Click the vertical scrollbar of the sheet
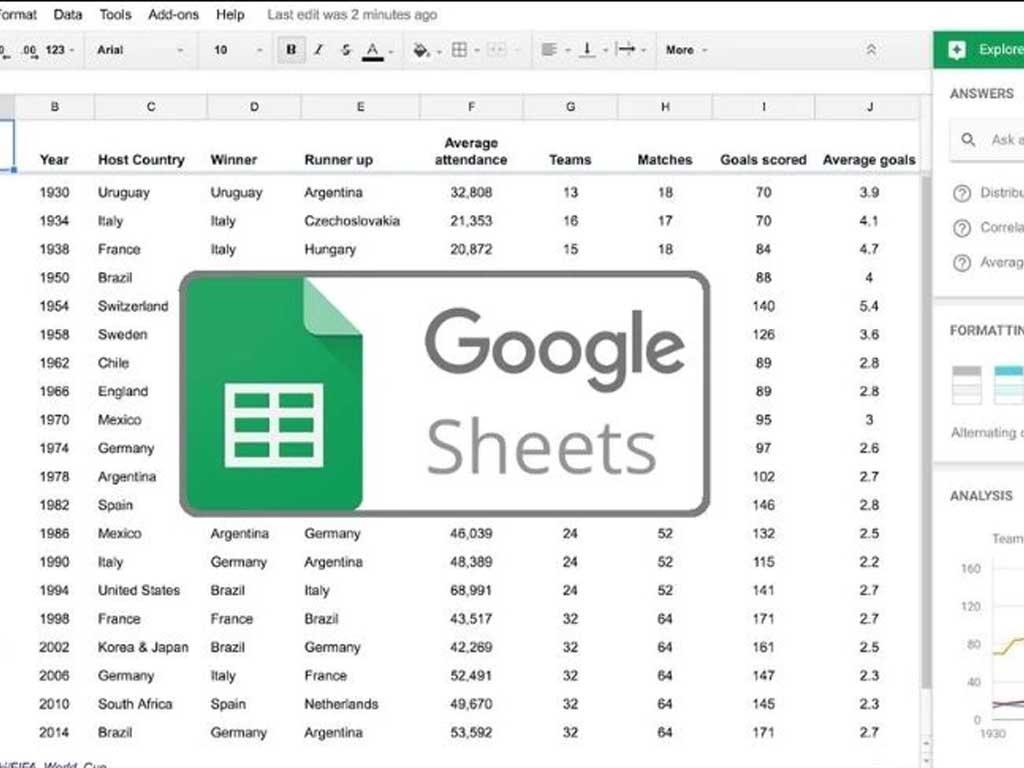1024x768 pixels. (926, 431)
